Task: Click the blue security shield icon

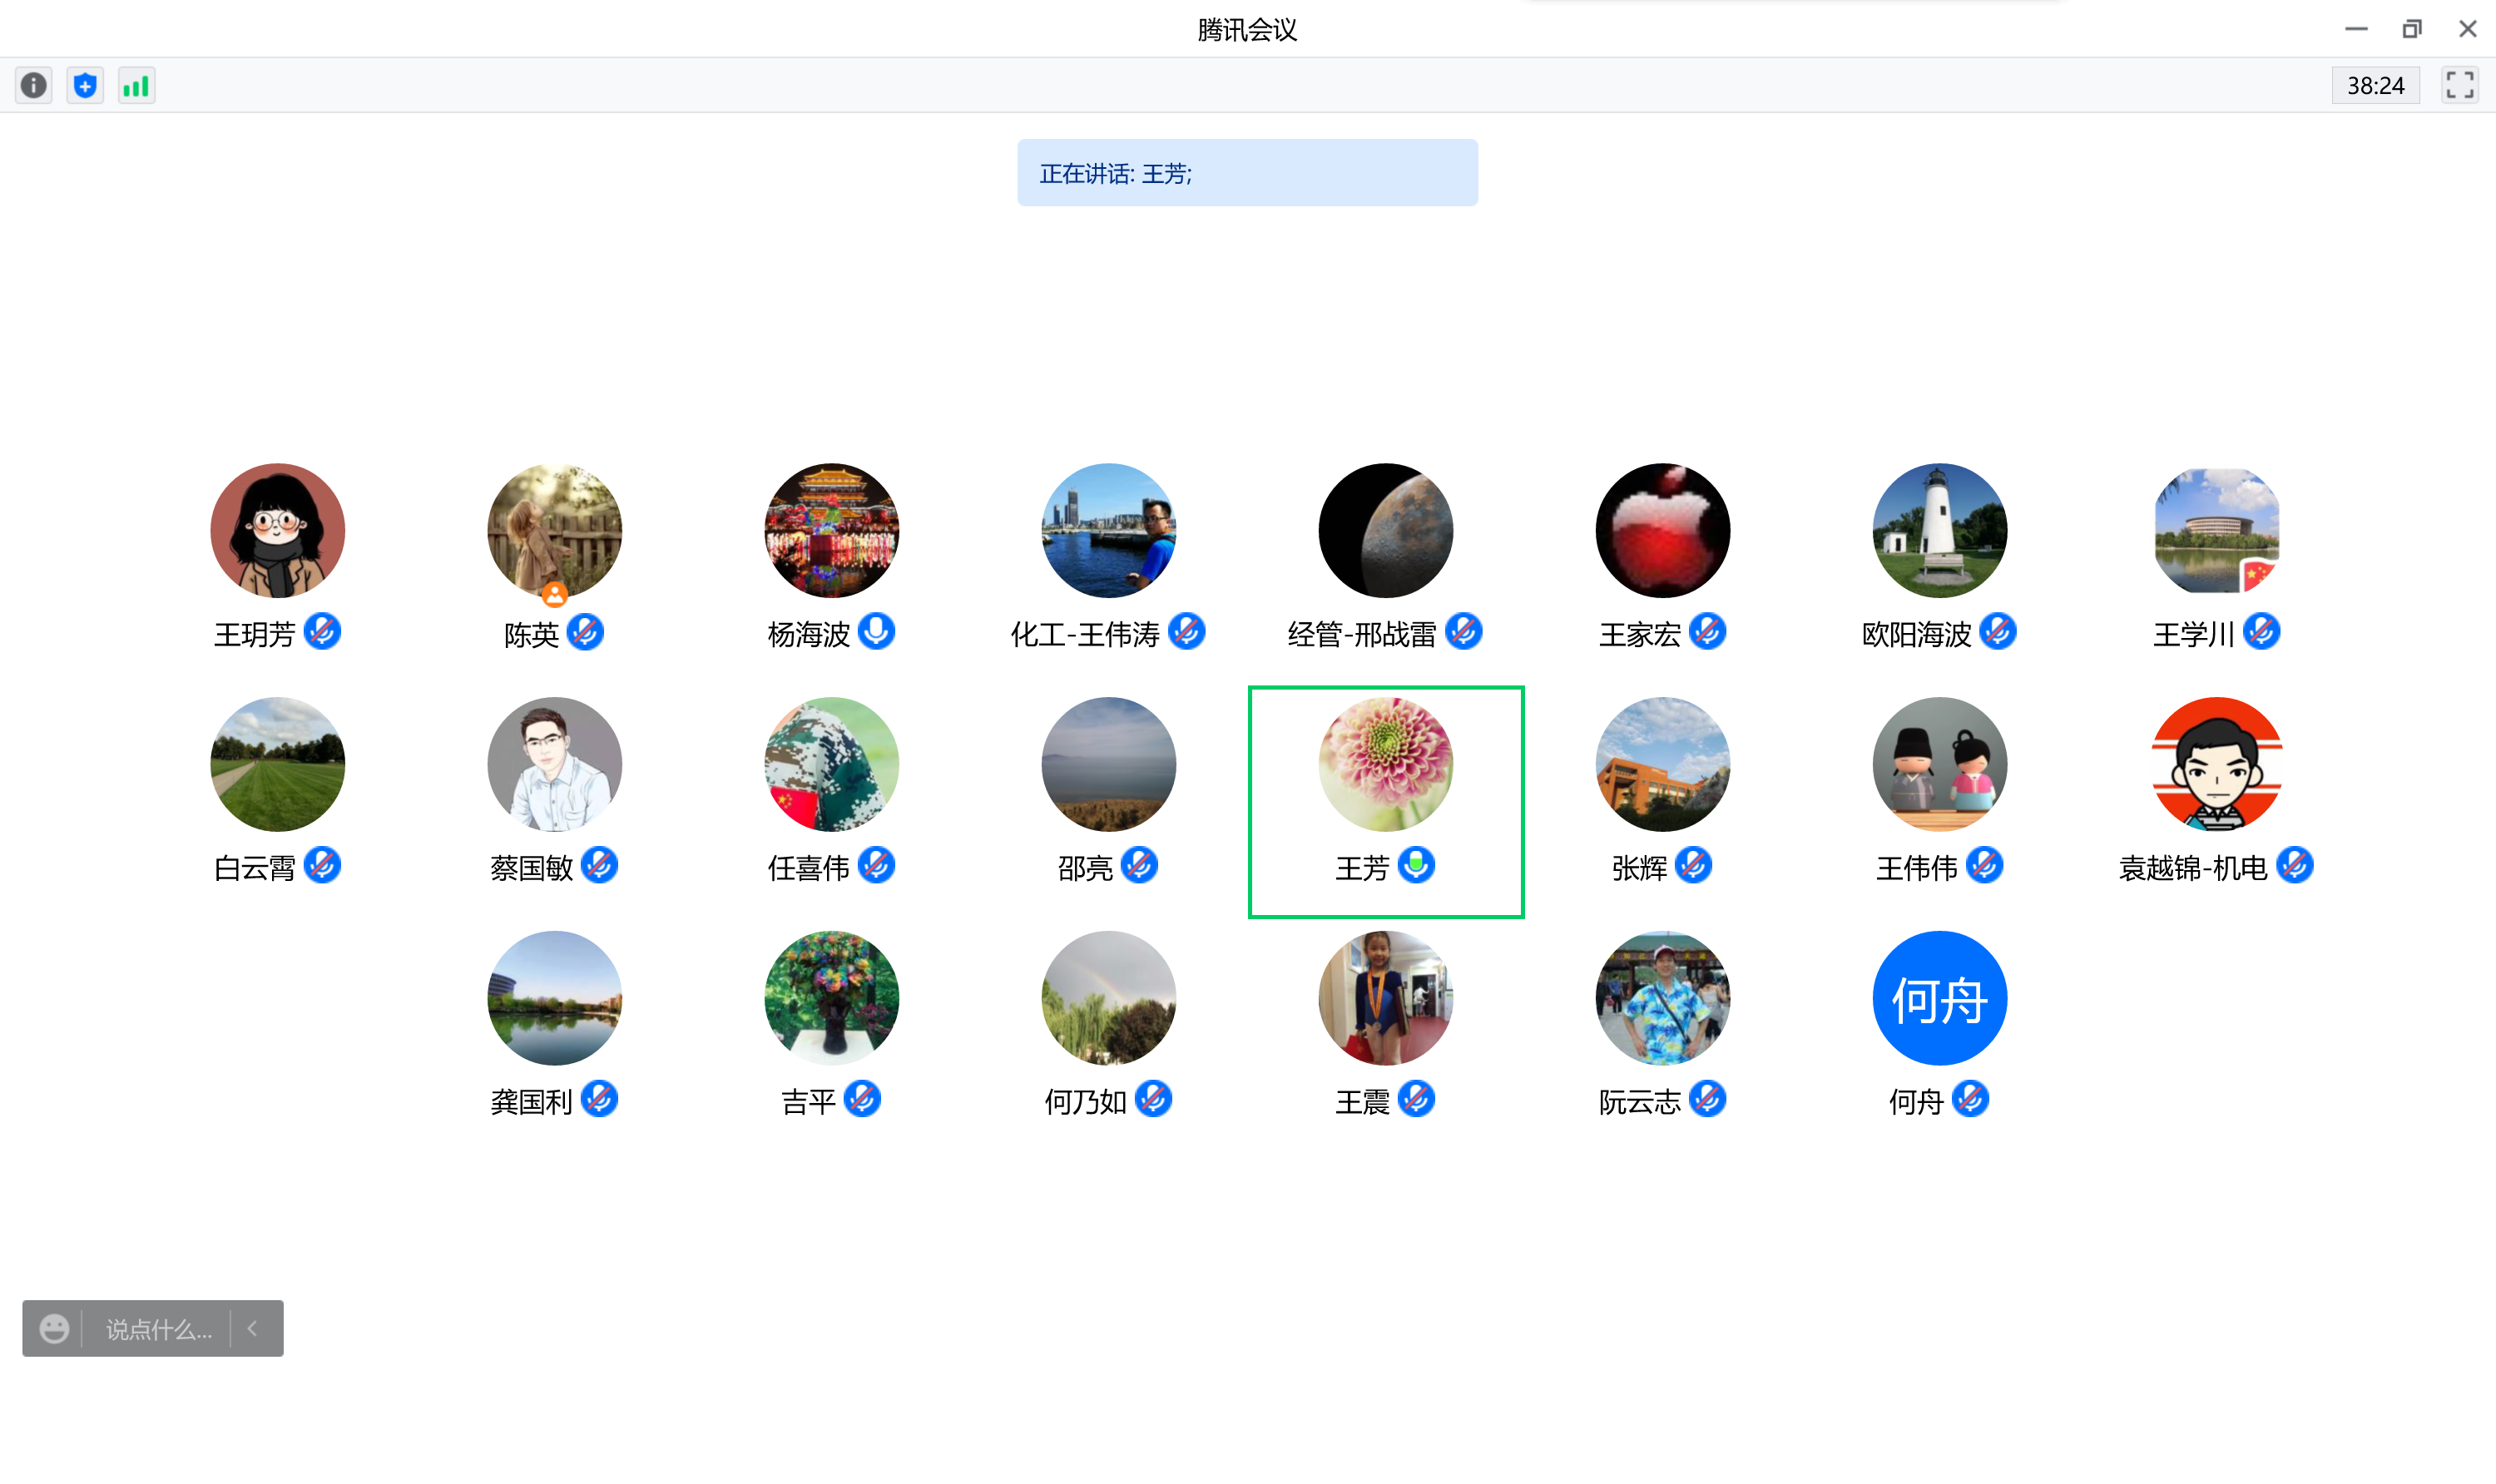Action: point(85,86)
